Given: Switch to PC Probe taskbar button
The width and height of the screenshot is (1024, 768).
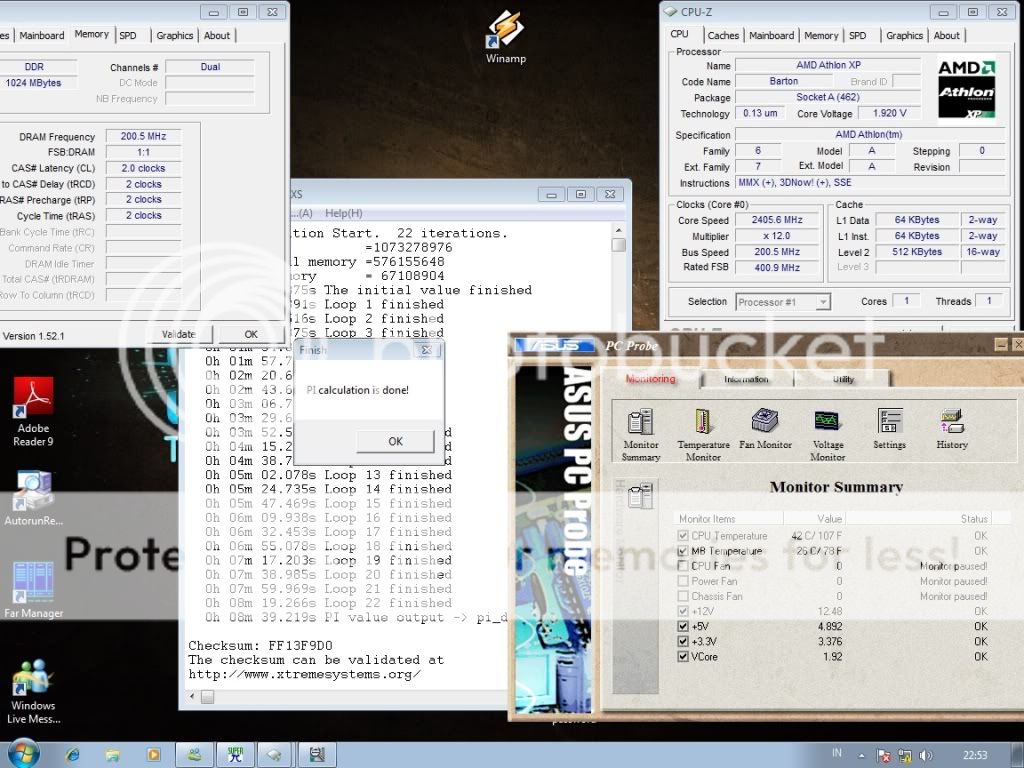Looking at the screenshot, I should [317, 755].
